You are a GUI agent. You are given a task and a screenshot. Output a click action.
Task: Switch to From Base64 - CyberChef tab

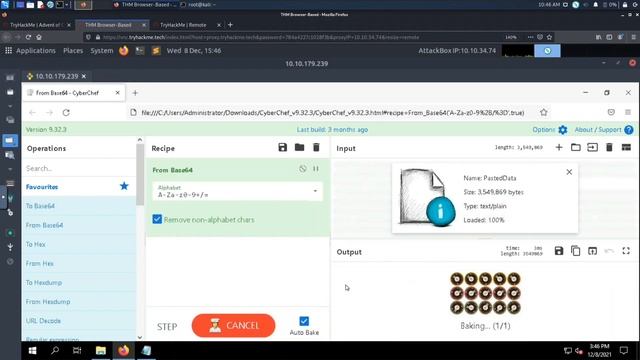tap(73, 93)
